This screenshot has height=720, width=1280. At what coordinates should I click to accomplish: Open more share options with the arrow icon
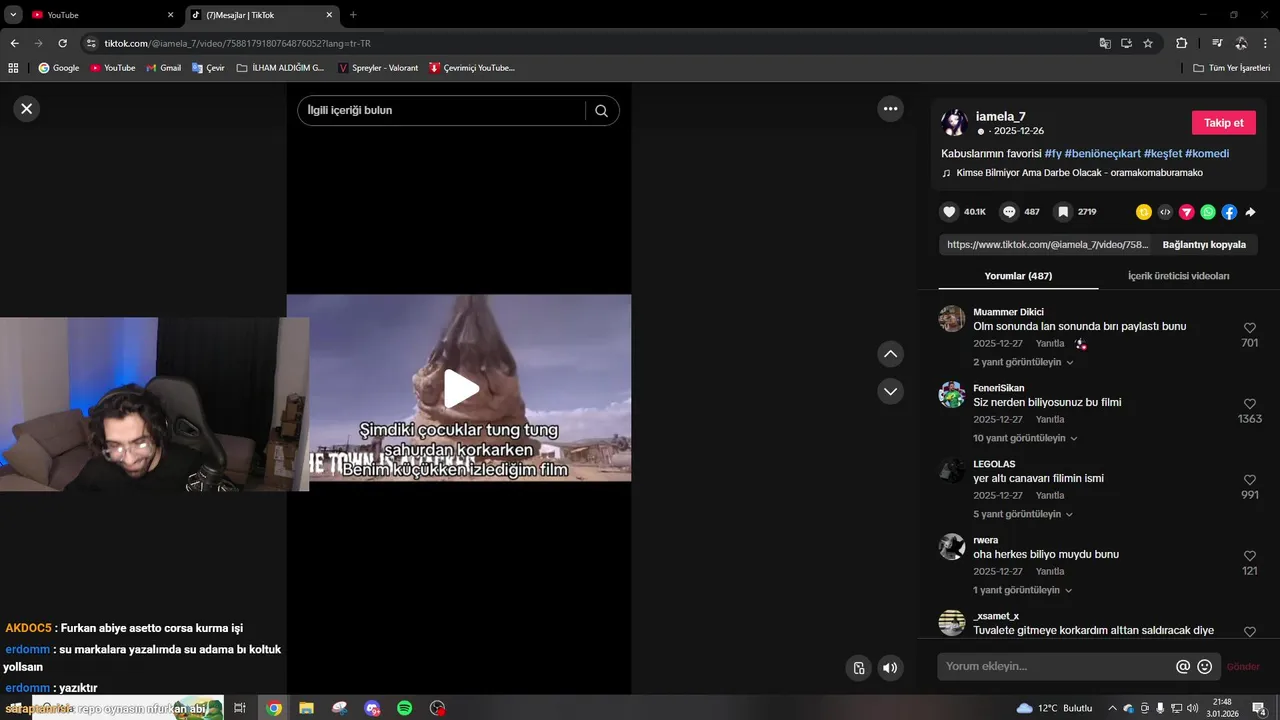[x=1250, y=212]
